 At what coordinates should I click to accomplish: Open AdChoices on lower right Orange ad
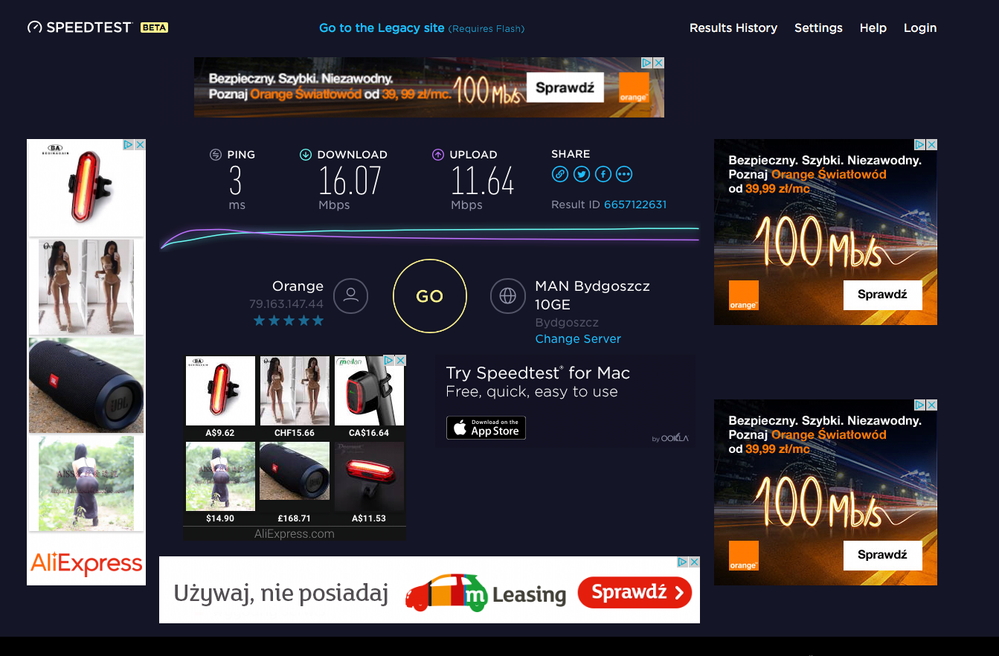click(919, 405)
